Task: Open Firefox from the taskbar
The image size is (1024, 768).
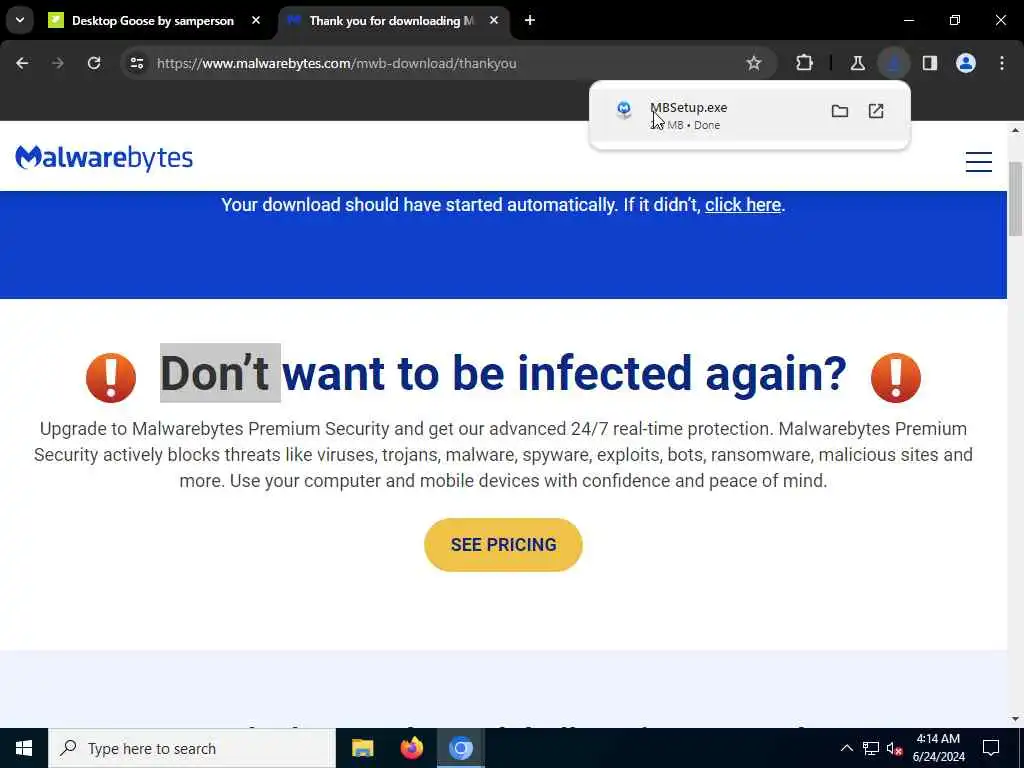Action: click(411, 748)
